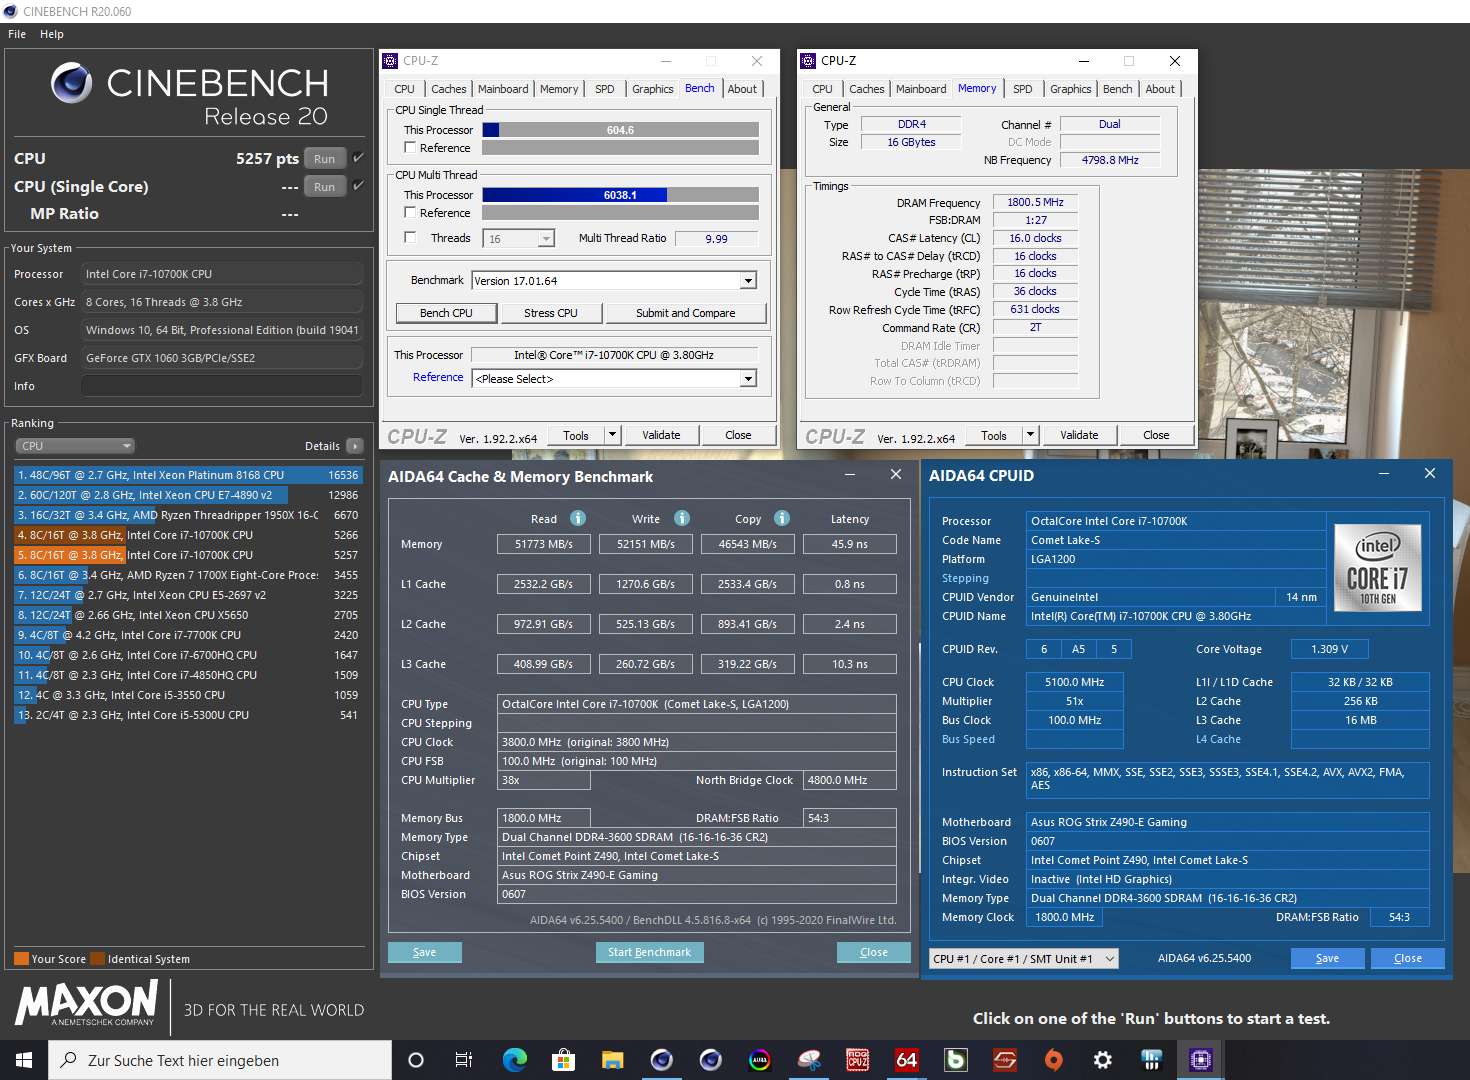Switch to ROG CPU-Z taskbar icon
The image size is (1470, 1080).
pos(858,1060)
